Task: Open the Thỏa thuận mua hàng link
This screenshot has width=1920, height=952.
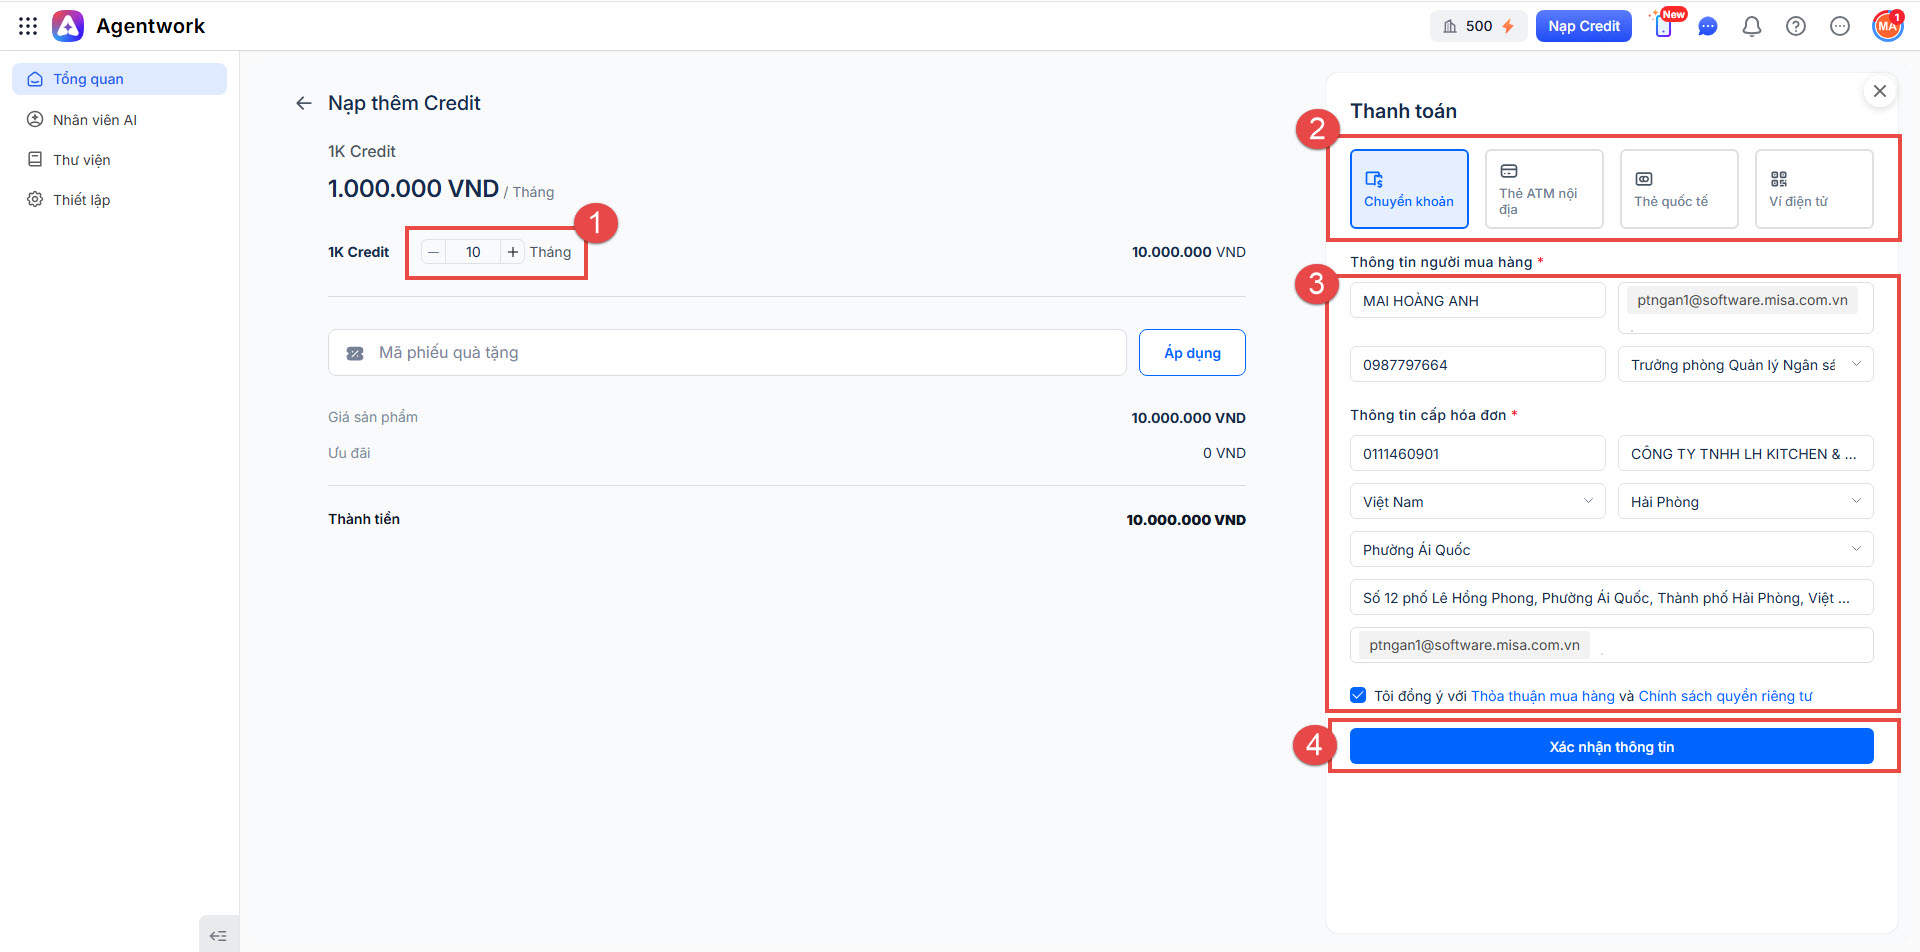Action: [x=1542, y=696]
